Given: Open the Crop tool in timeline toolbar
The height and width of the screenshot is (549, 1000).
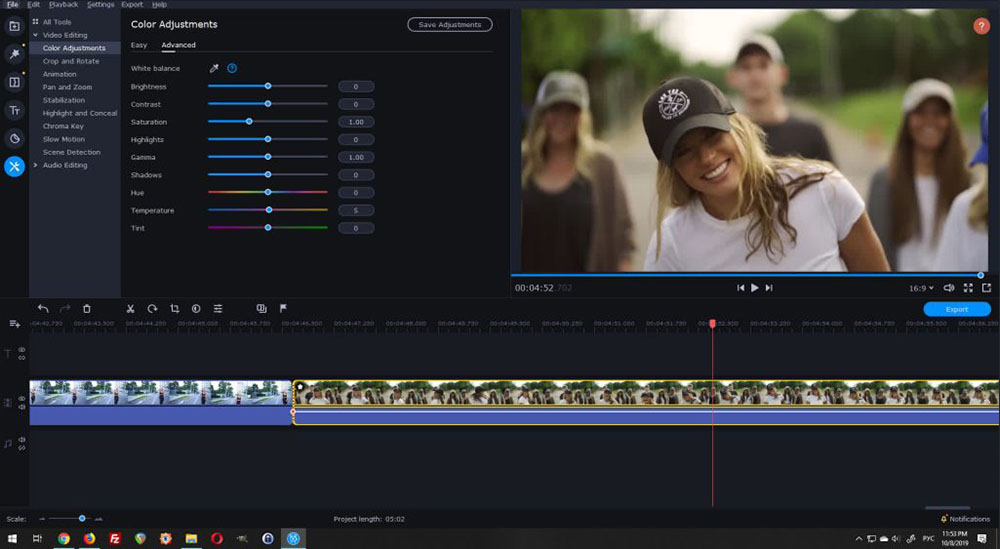Looking at the screenshot, I should pyautogui.click(x=174, y=309).
